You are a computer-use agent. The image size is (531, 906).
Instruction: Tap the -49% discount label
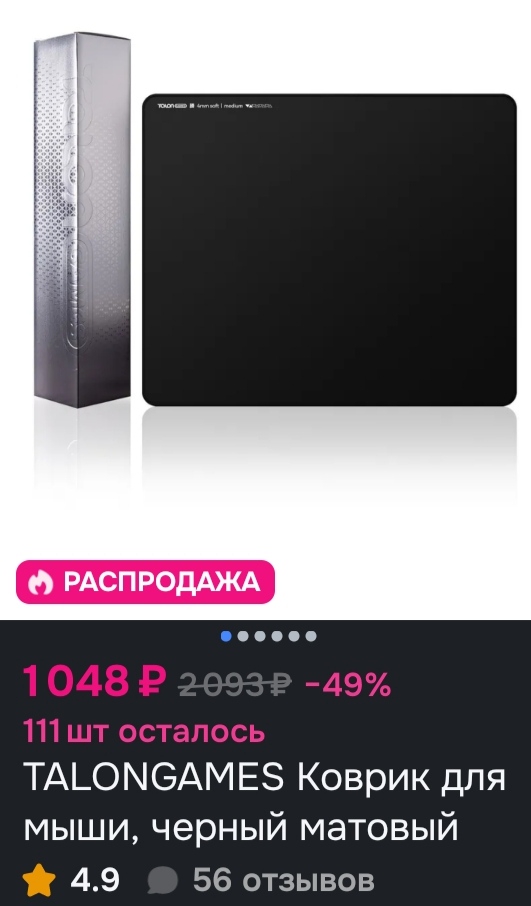348,685
